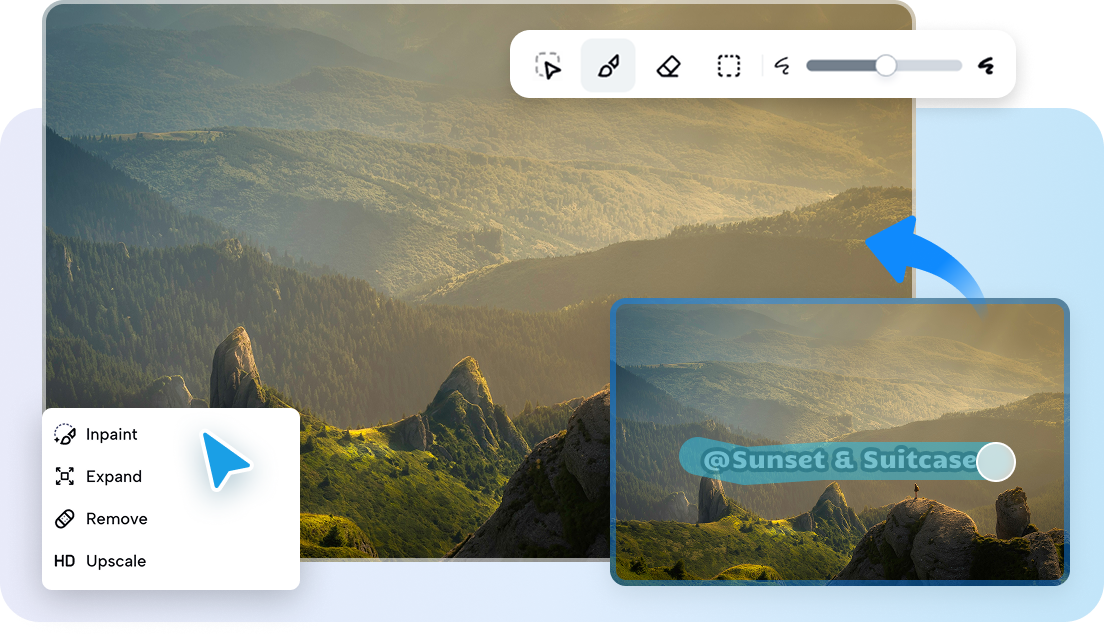Viewport: 1104px width, 639px height.
Task: Click the brush size slider handle
Action: [x=884, y=65]
